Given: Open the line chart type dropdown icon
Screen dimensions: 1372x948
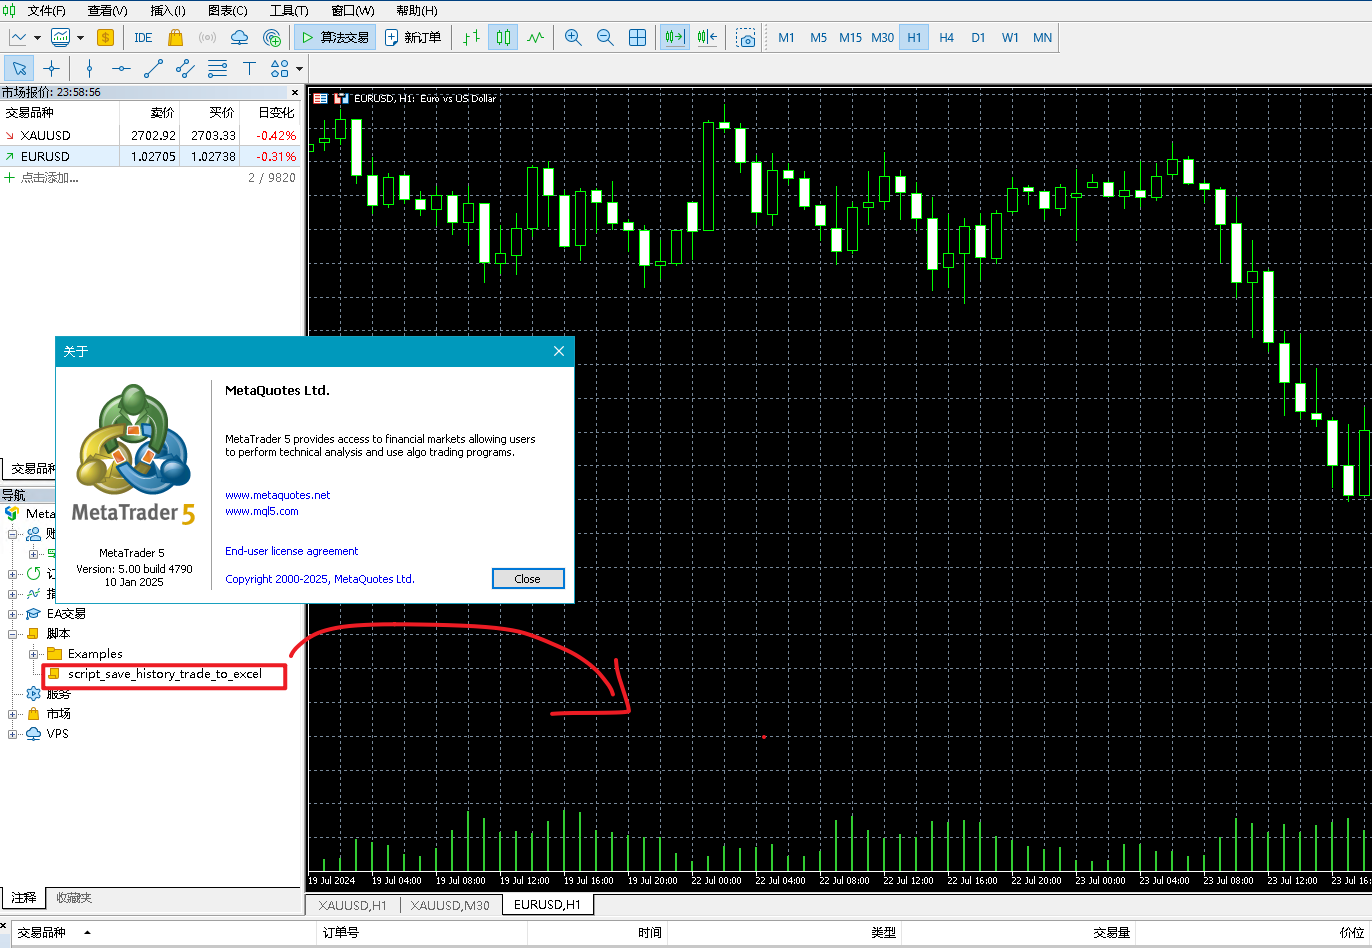Looking at the screenshot, I should coord(19,38).
